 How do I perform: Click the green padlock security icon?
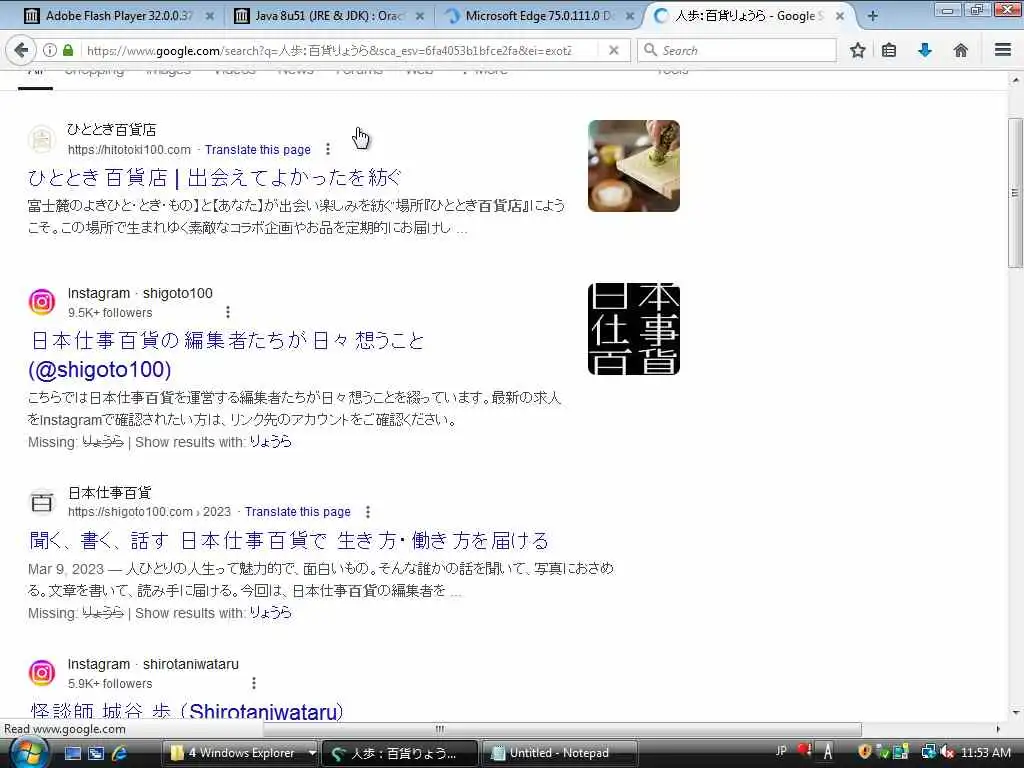pos(68,50)
